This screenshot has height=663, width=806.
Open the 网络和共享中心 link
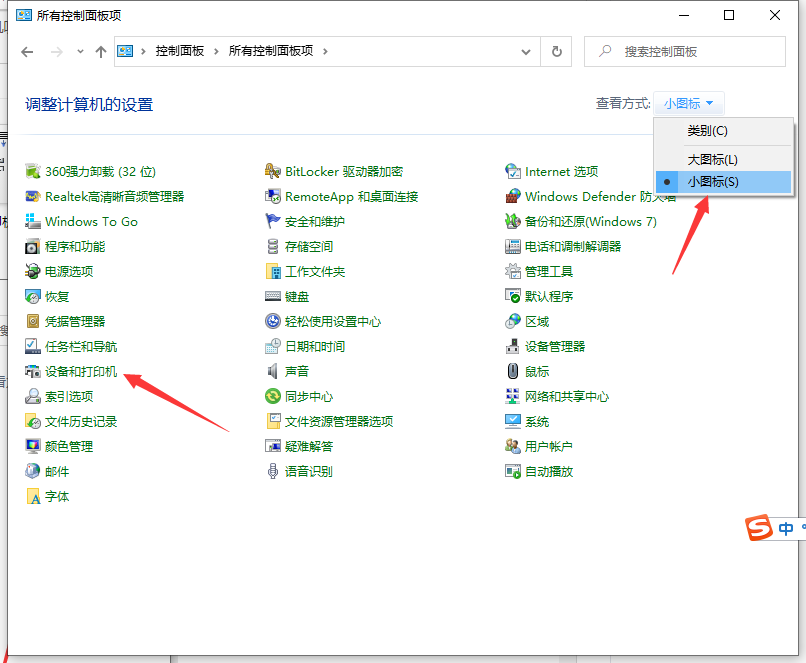[x=566, y=397]
